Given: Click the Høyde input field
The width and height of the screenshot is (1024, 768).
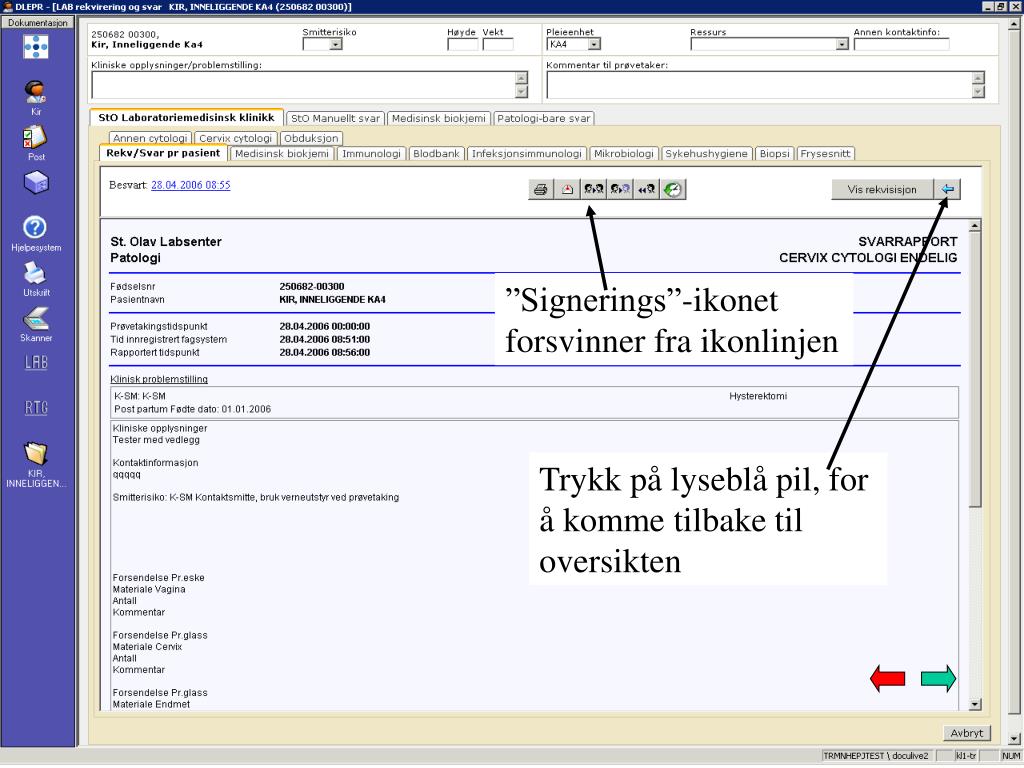Looking at the screenshot, I should pyautogui.click(x=462, y=44).
